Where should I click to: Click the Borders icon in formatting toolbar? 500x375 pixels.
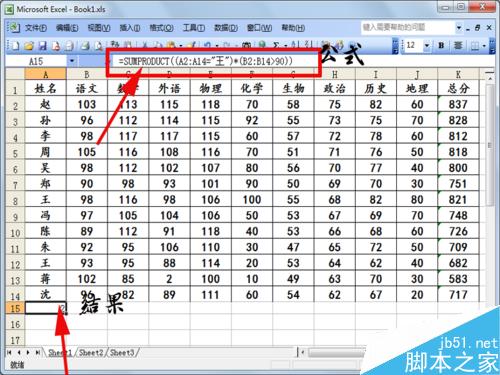pos(475,46)
